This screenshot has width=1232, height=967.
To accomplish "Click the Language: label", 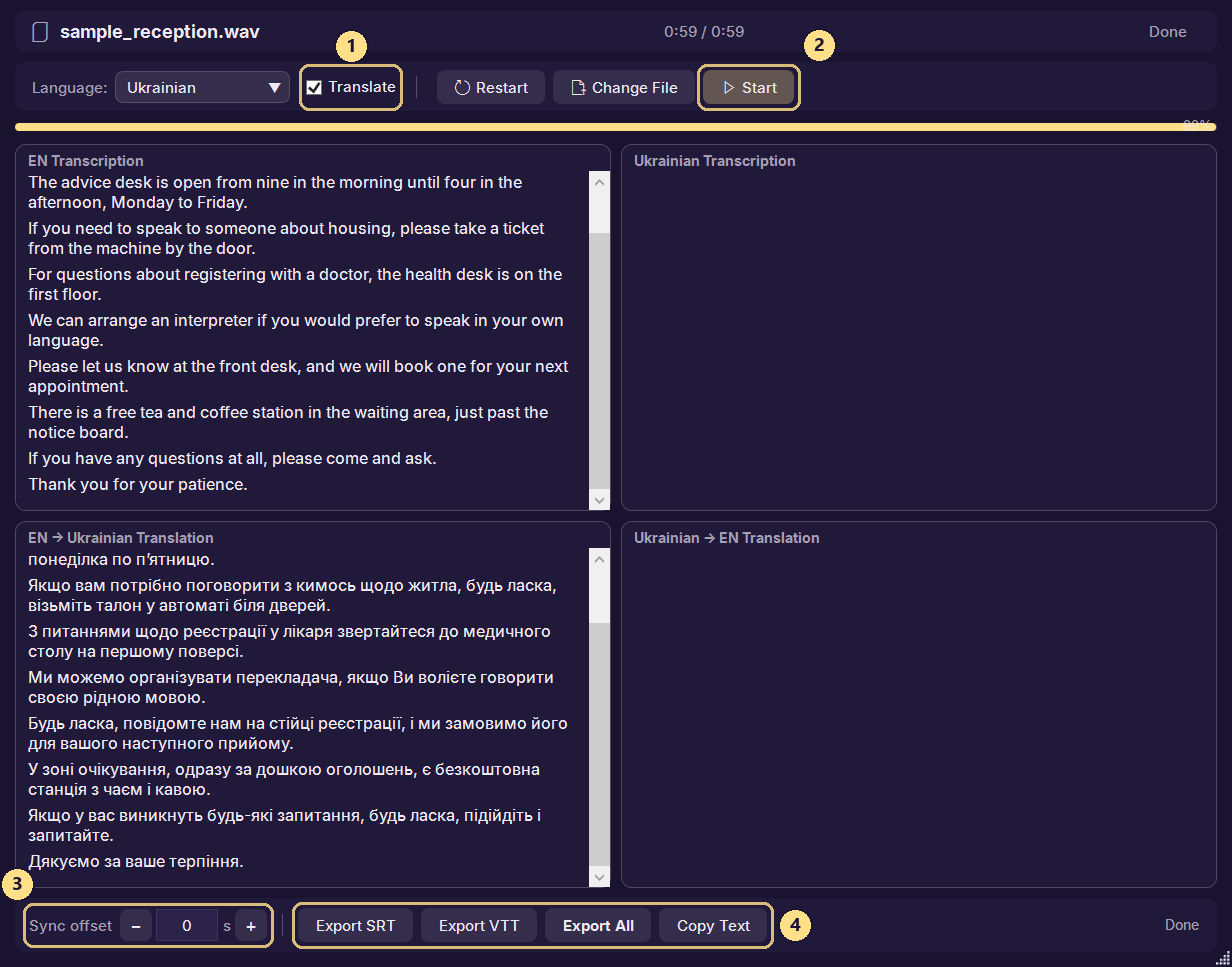I will (x=70, y=88).
